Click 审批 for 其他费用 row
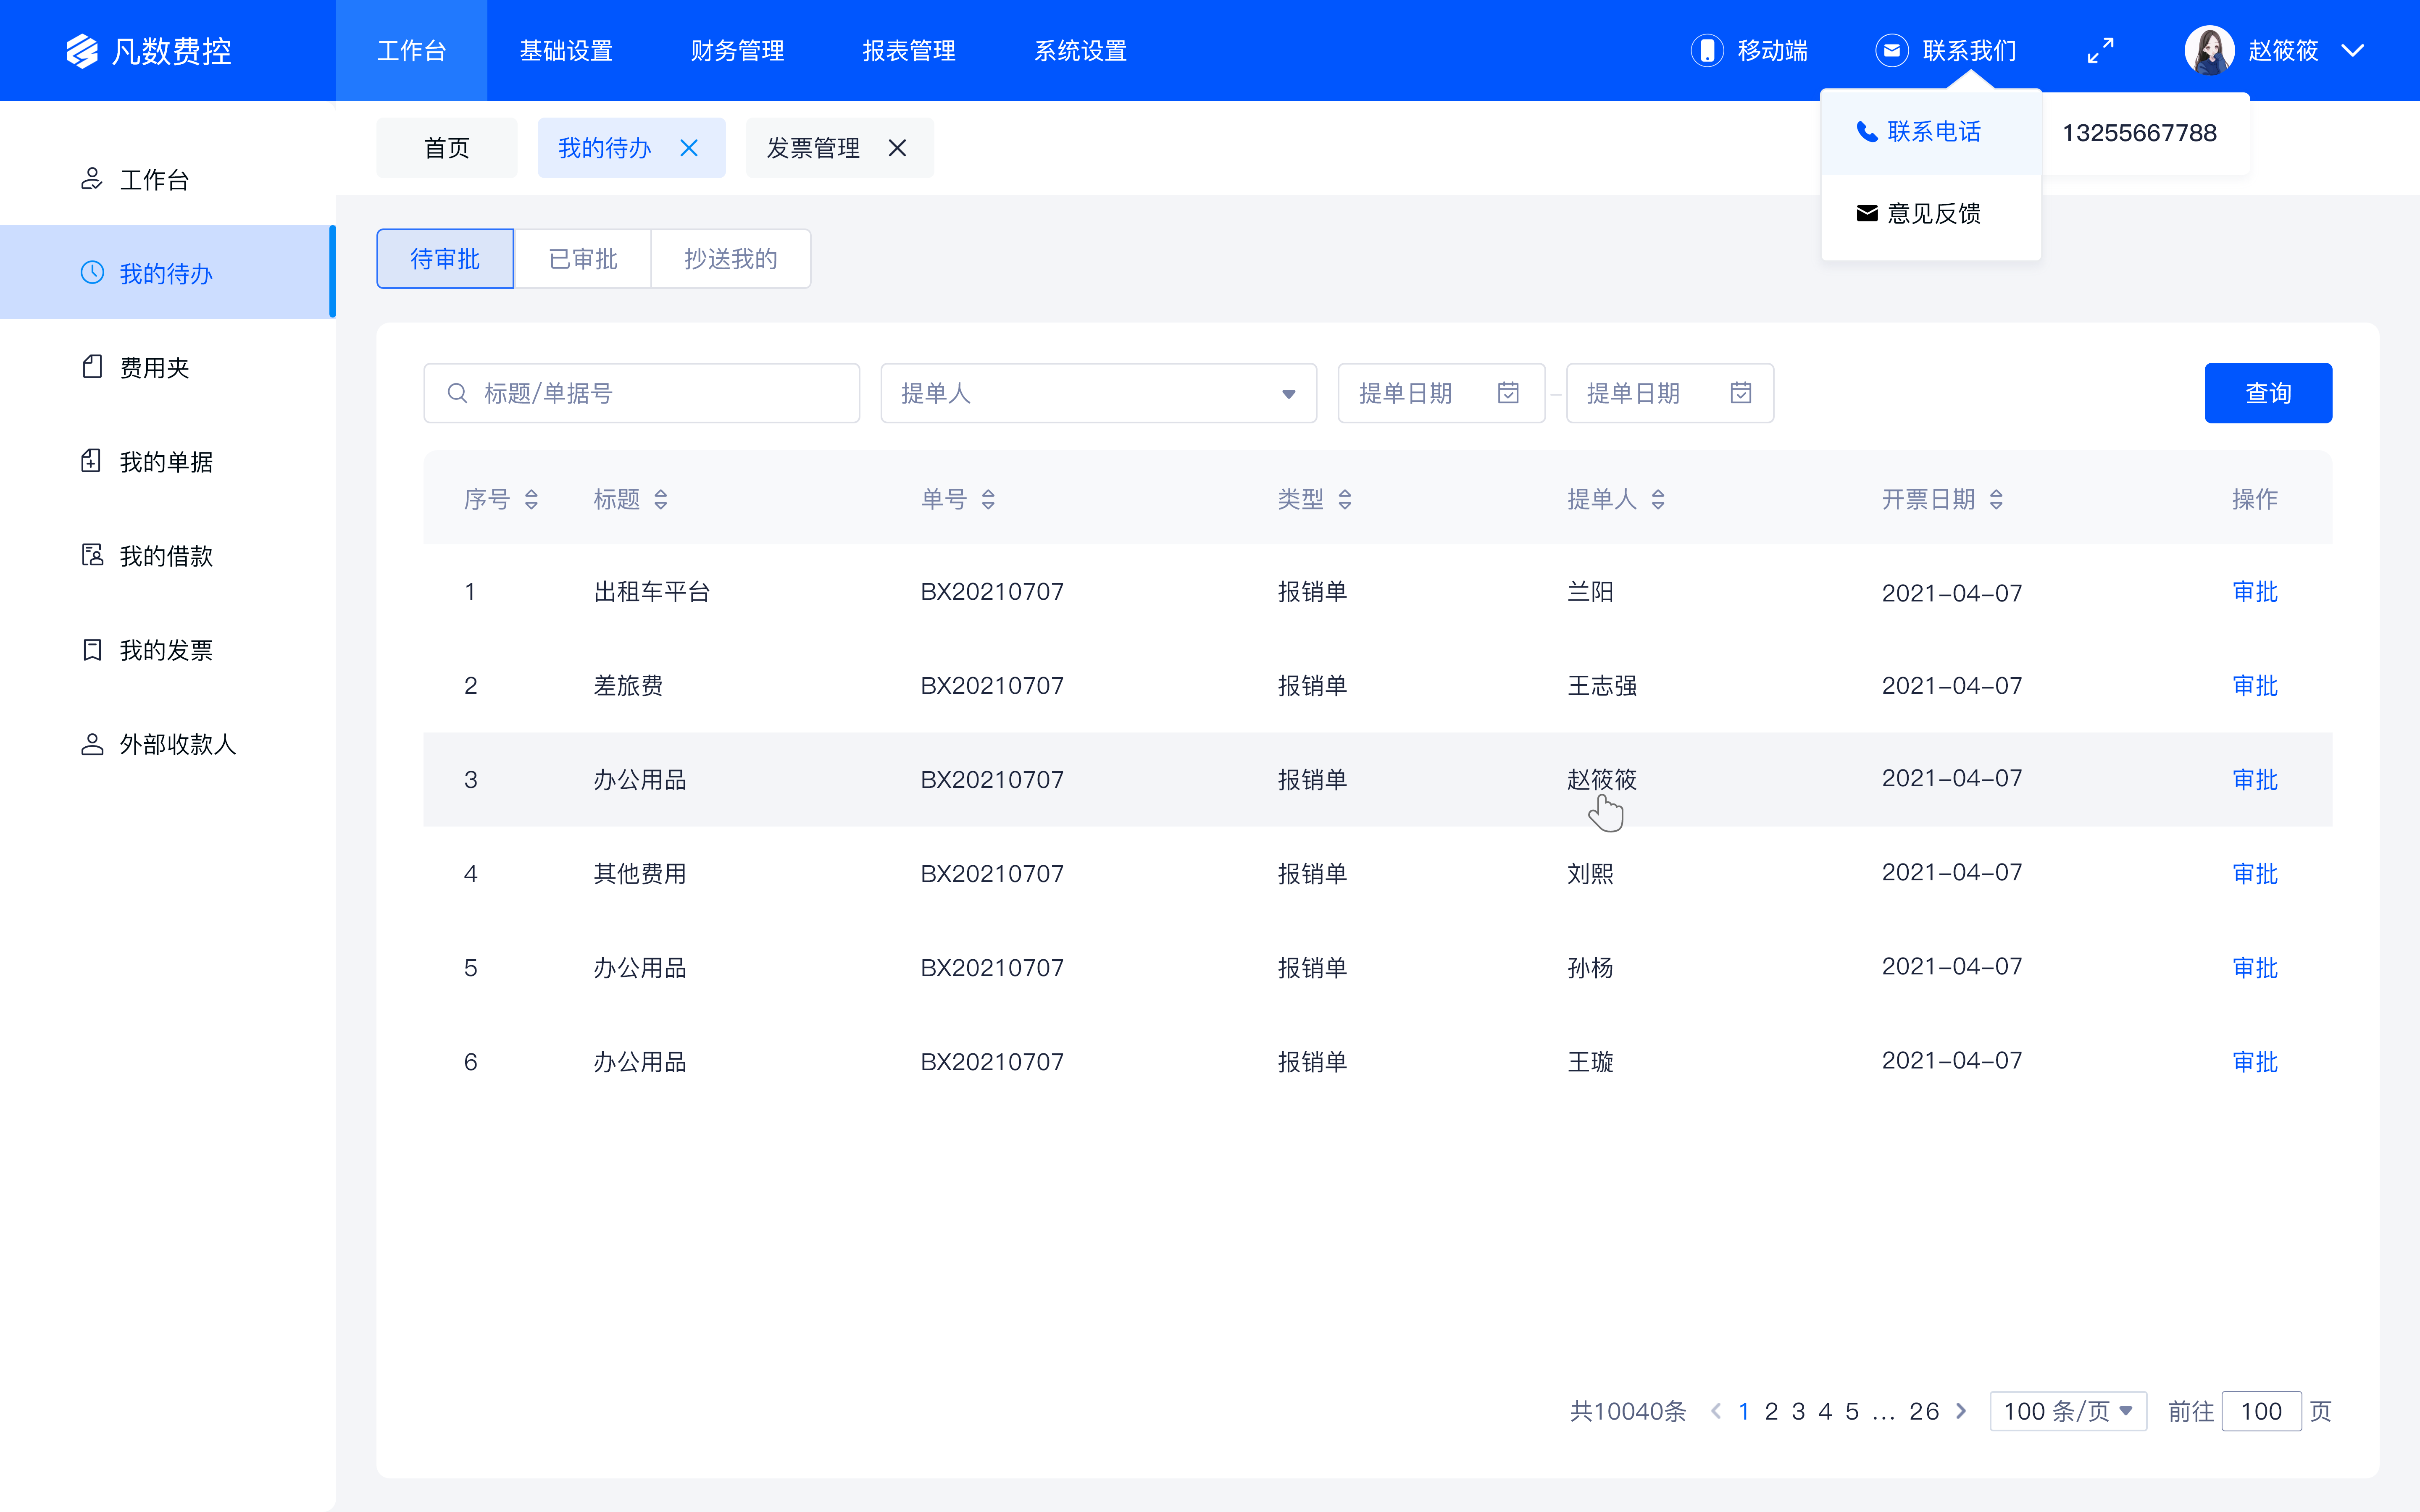 click(x=2255, y=874)
